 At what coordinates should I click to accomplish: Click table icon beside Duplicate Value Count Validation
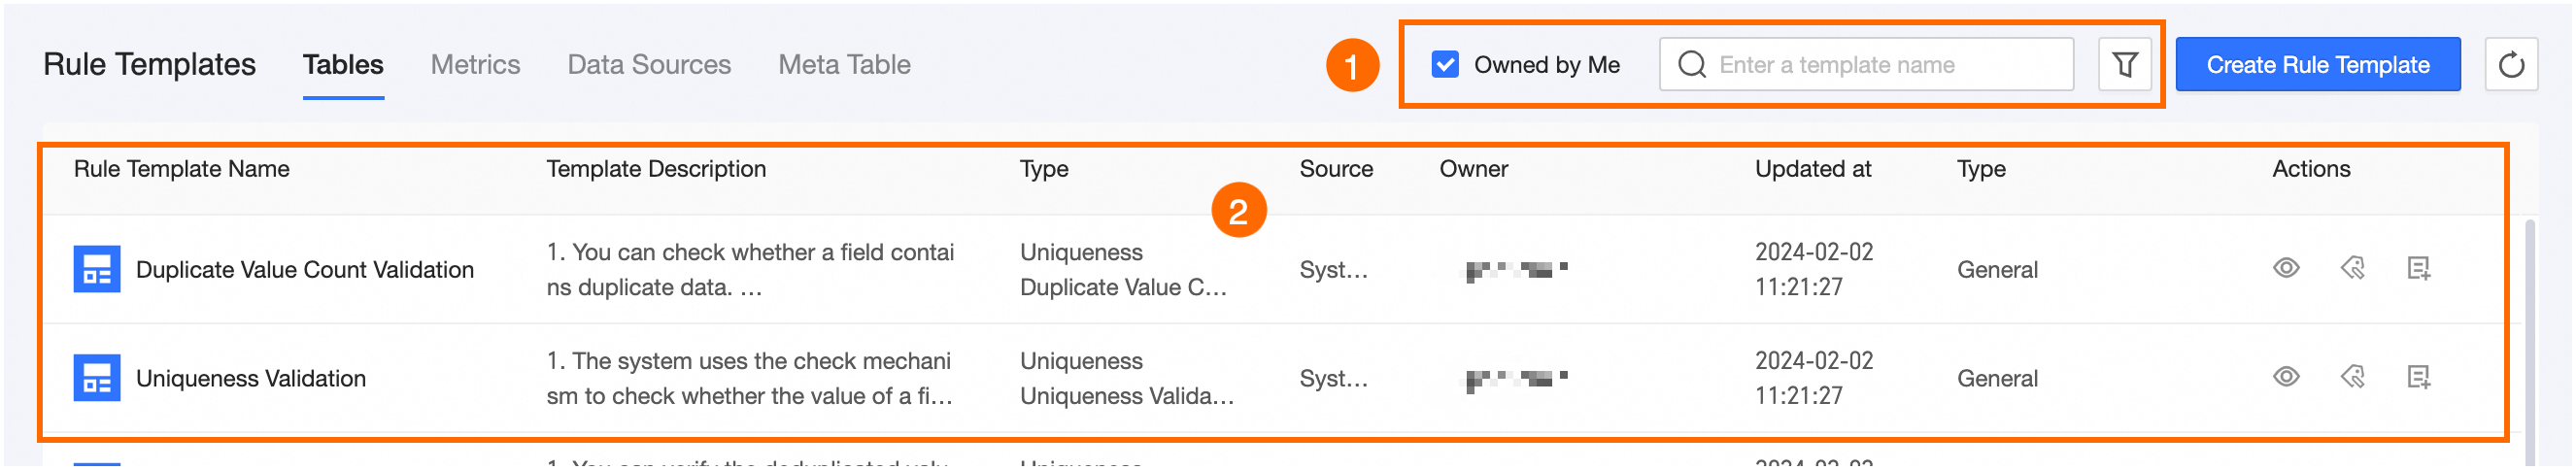[97, 270]
